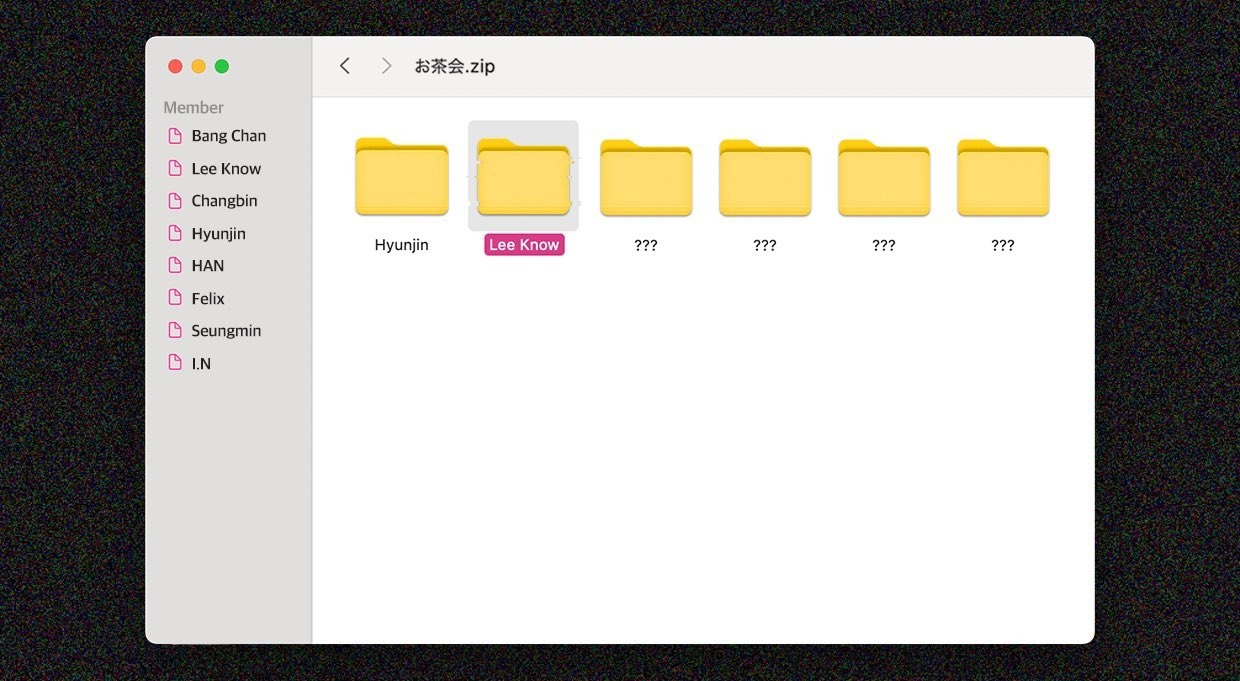
Task: Click the back navigation arrow
Action: point(345,66)
